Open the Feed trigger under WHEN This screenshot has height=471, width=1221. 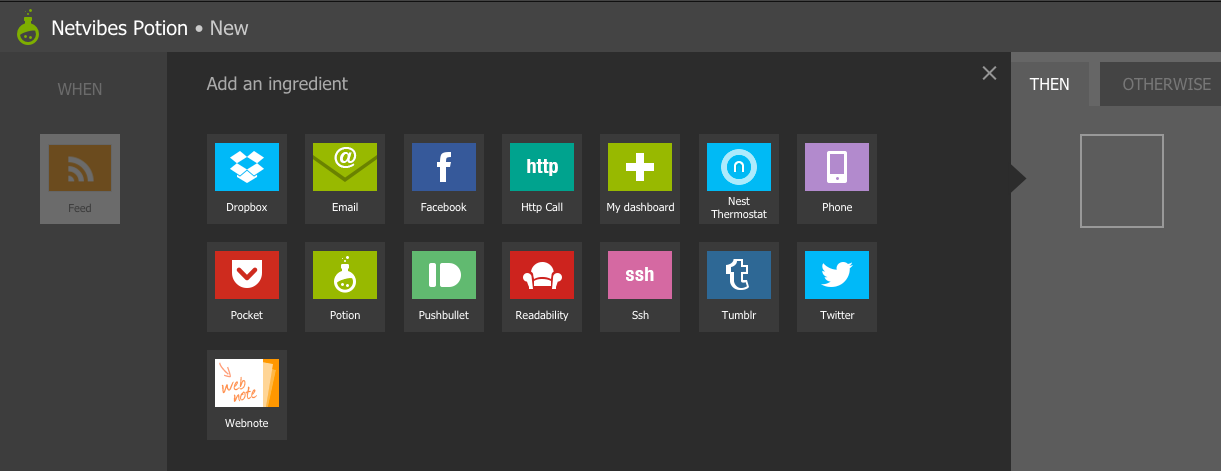80,179
